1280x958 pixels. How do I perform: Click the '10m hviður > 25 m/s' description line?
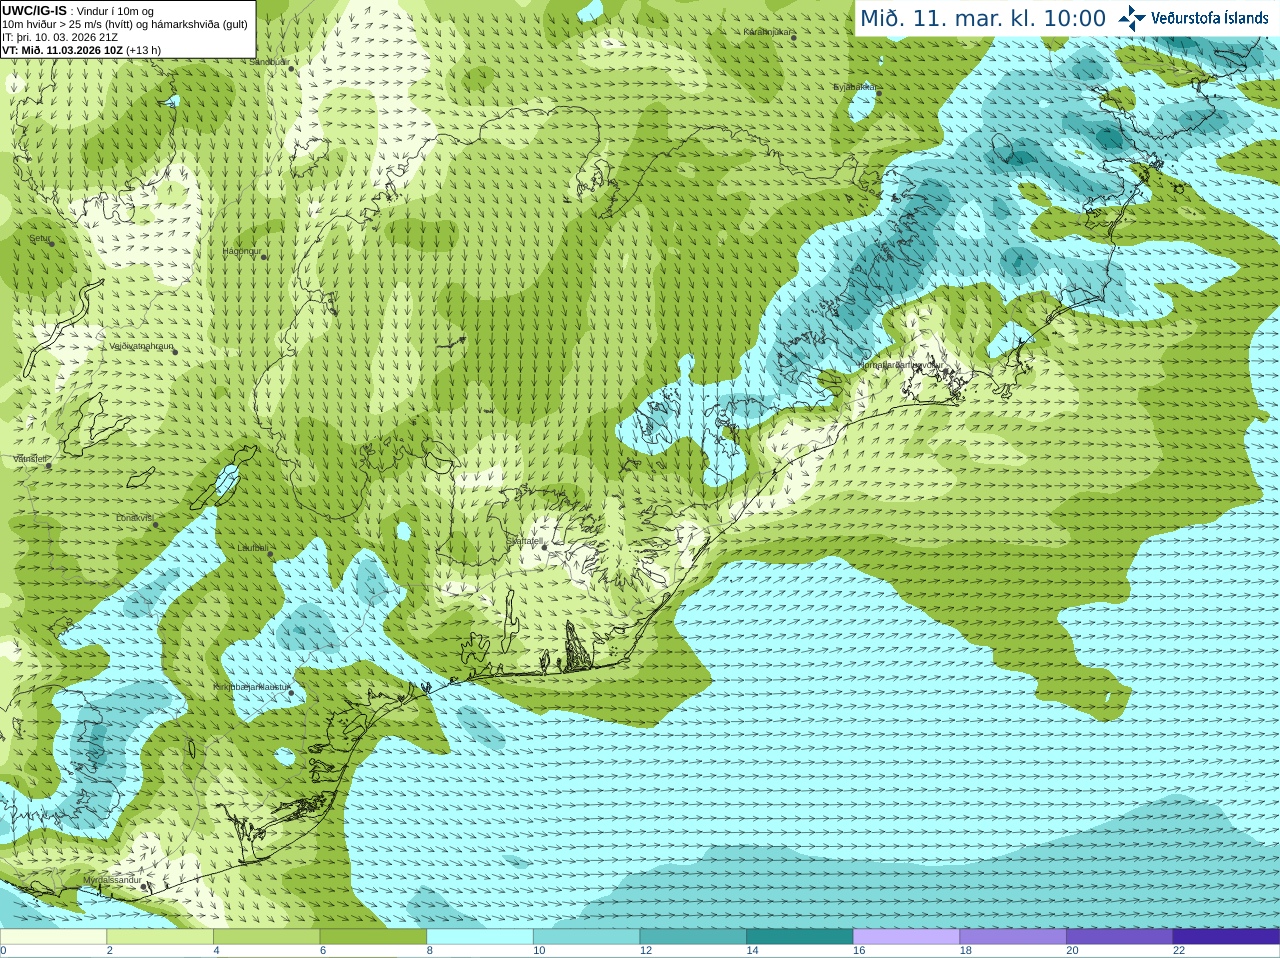[125, 24]
